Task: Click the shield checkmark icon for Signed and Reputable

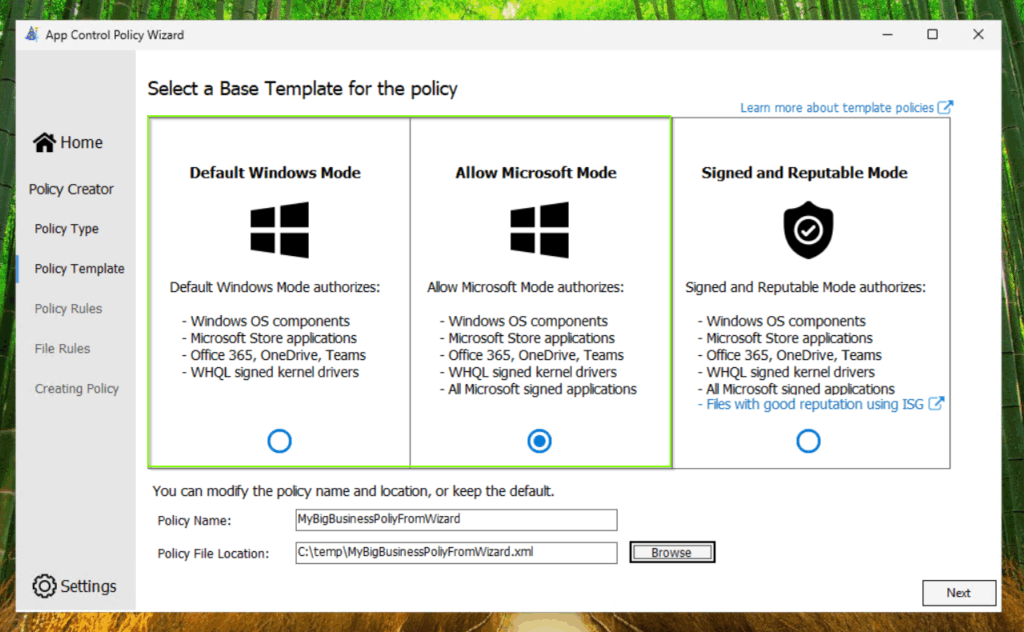Action: coord(808,230)
